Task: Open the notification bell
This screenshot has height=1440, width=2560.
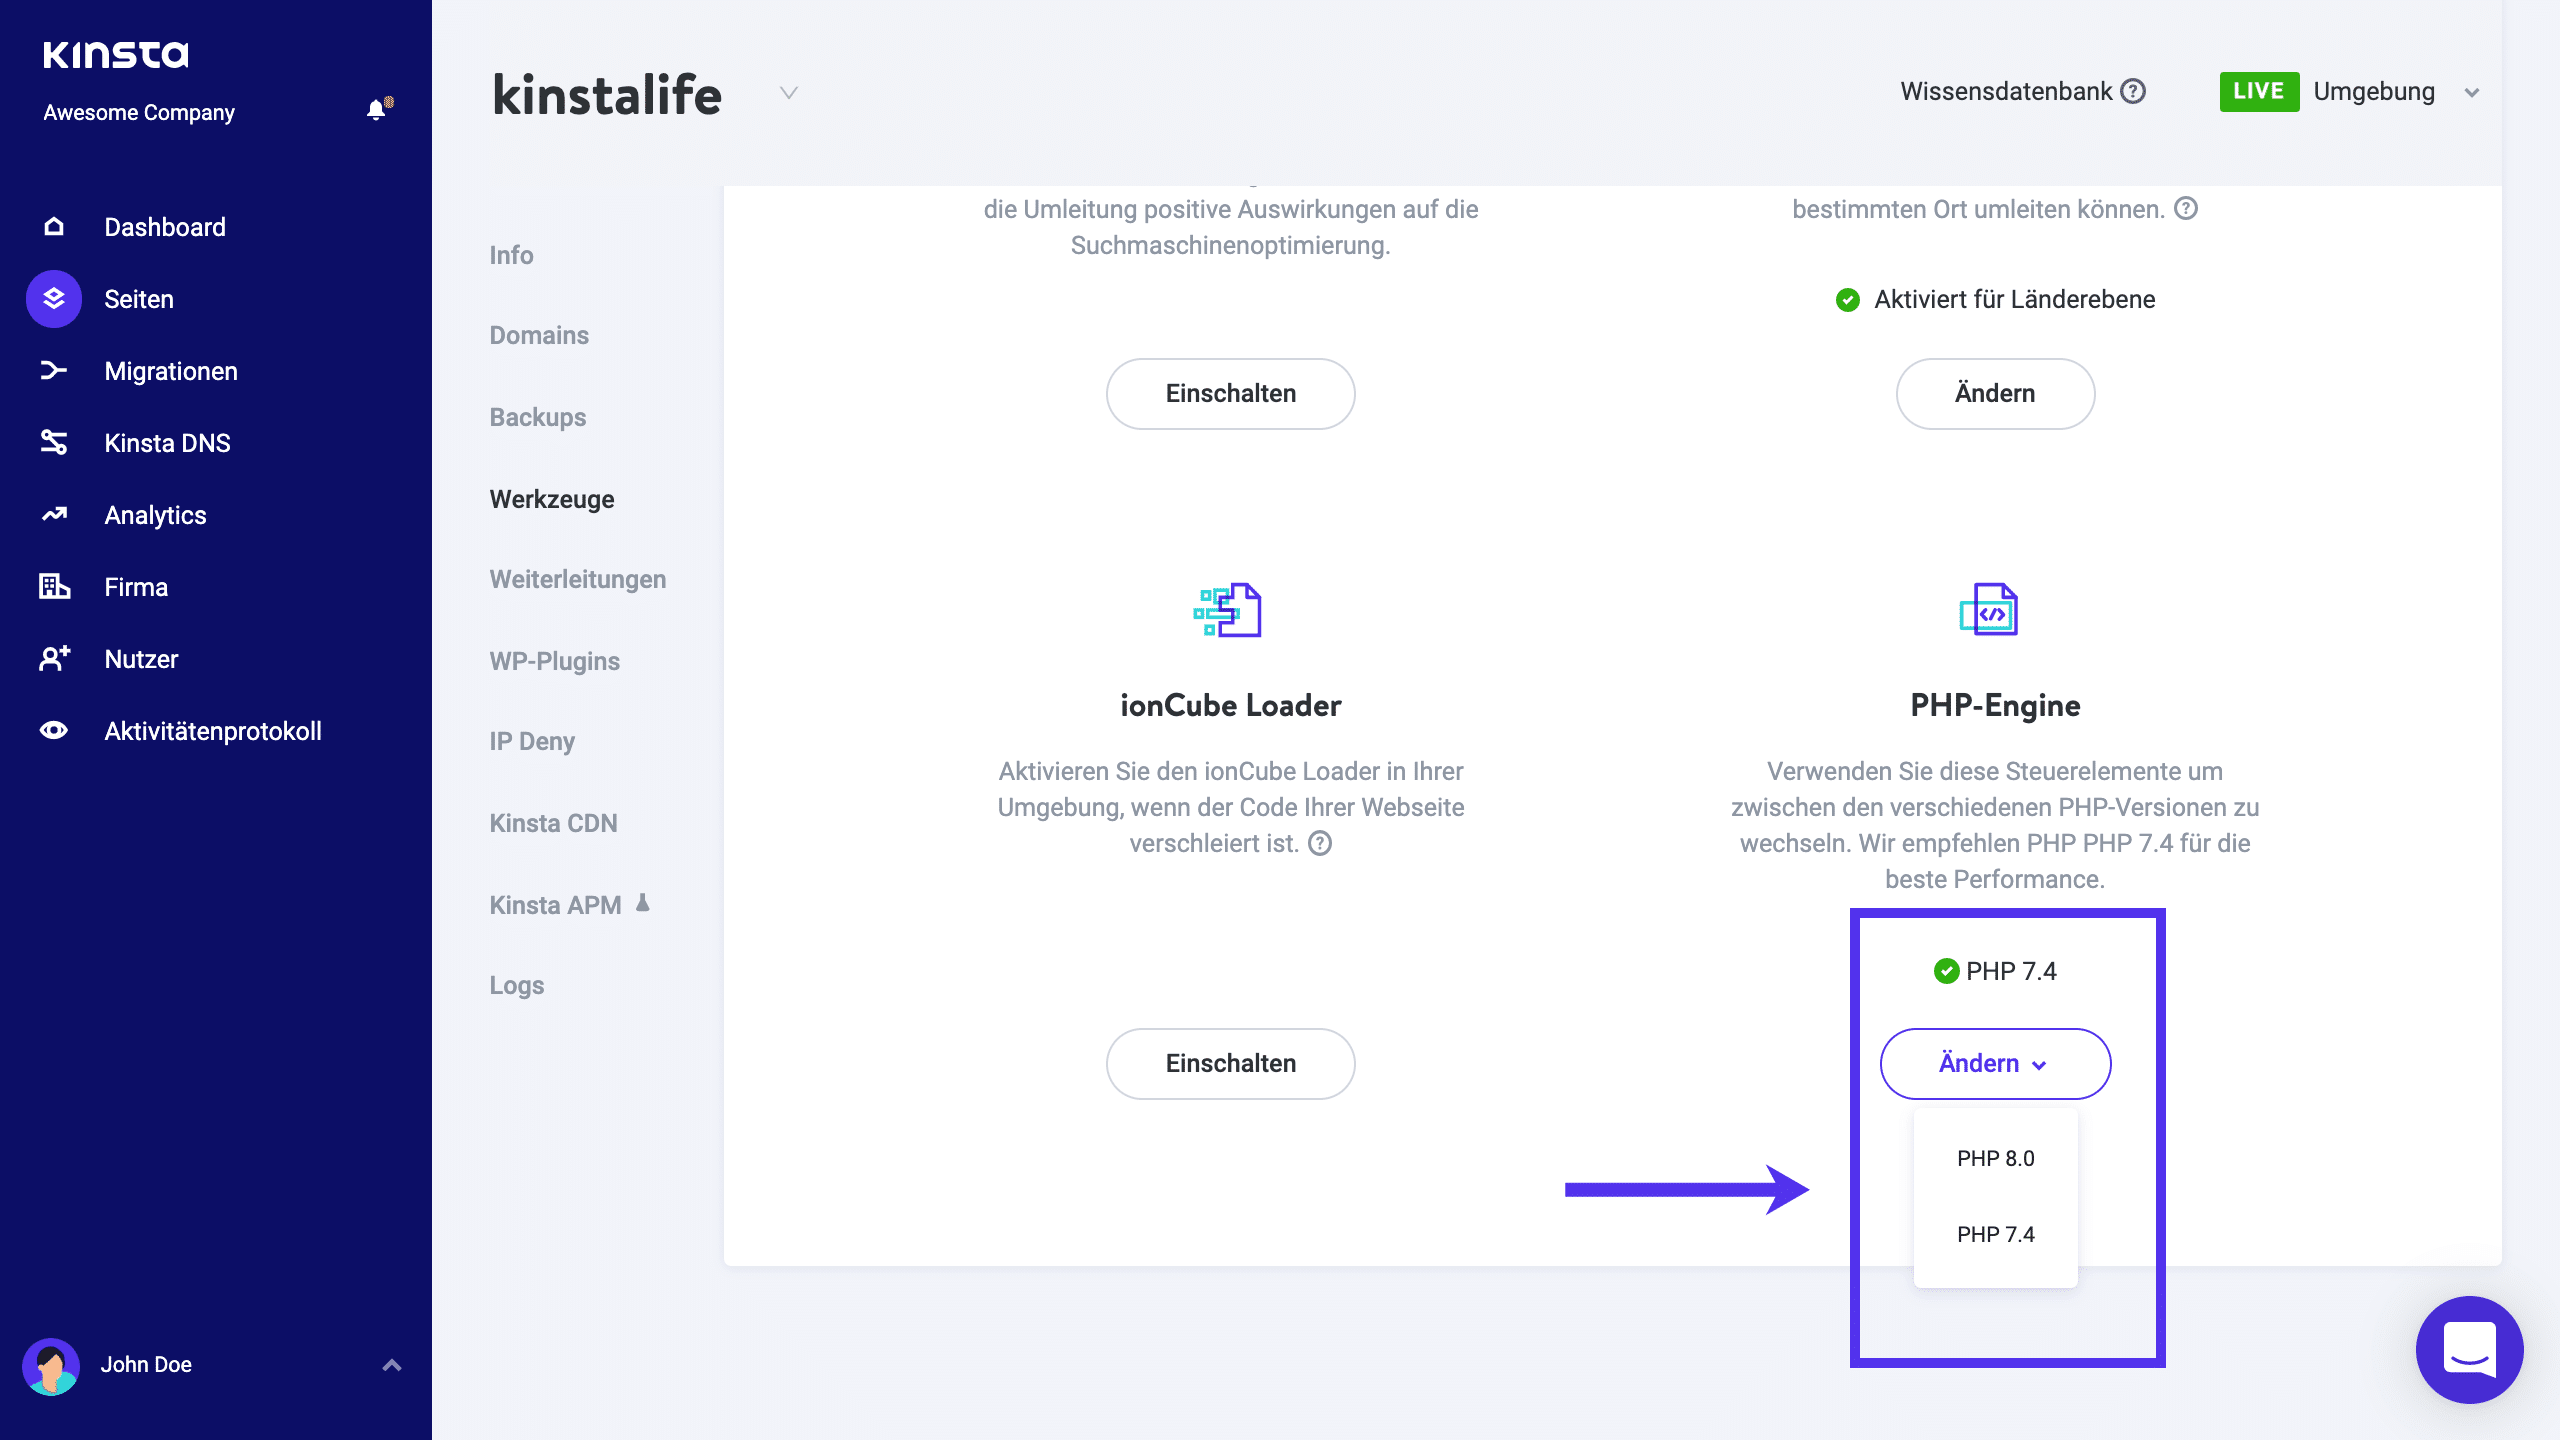Action: tap(377, 110)
